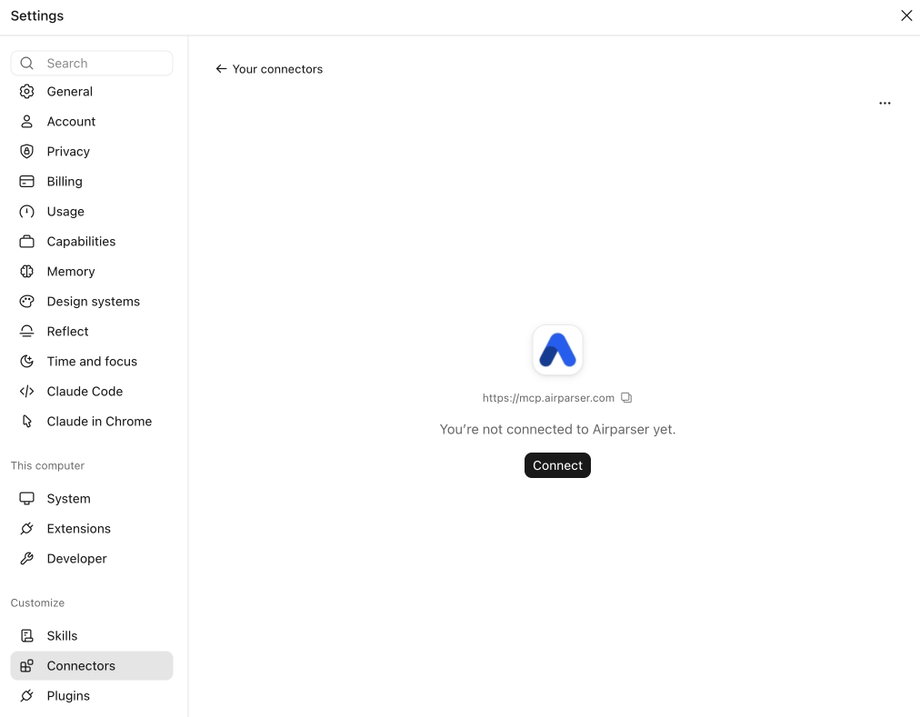Select Design systems entry

(92, 301)
